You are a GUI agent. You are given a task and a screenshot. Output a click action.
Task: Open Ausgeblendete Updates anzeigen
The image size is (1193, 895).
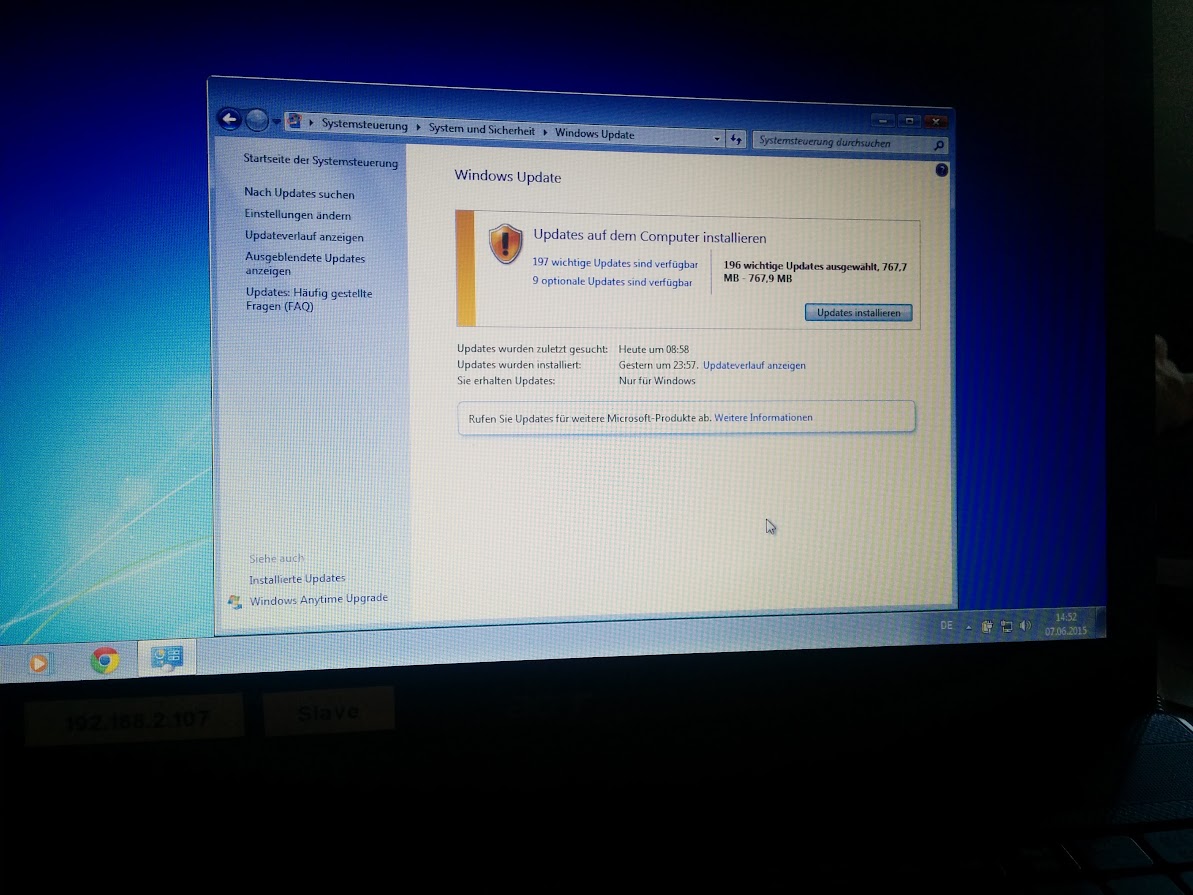click(305, 264)
